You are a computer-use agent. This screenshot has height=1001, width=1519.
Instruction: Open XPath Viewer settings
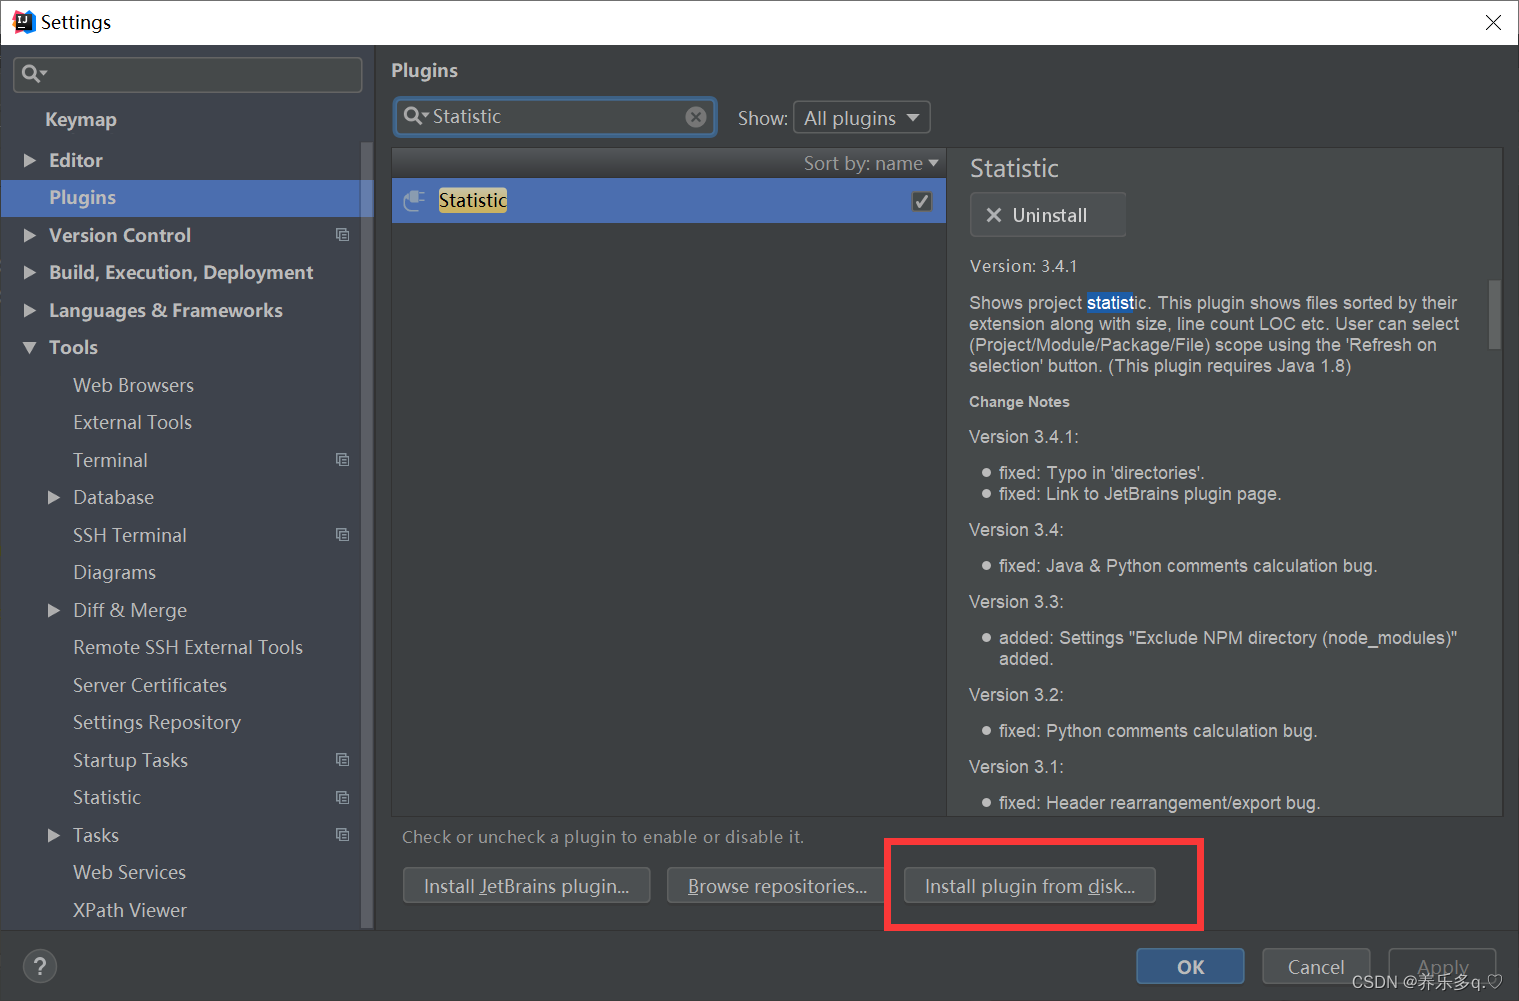tap(130, 910)
